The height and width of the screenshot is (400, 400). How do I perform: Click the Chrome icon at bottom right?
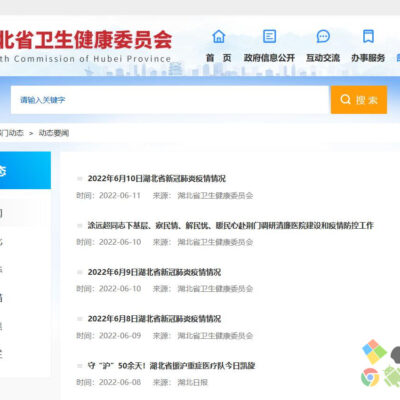pos(370,377)
